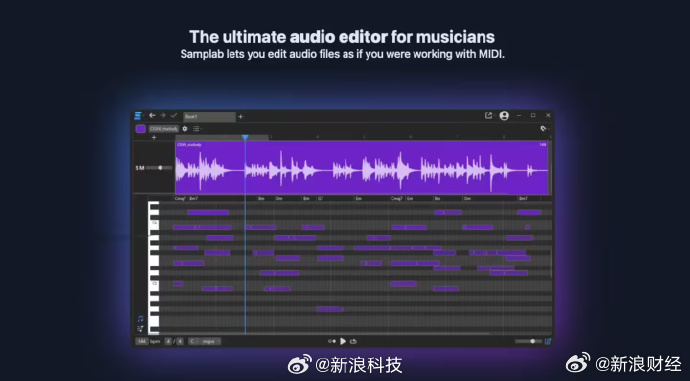
Task: Click the first Bm7 chord label
Action: pyautogui.click(x=193, y=199)
